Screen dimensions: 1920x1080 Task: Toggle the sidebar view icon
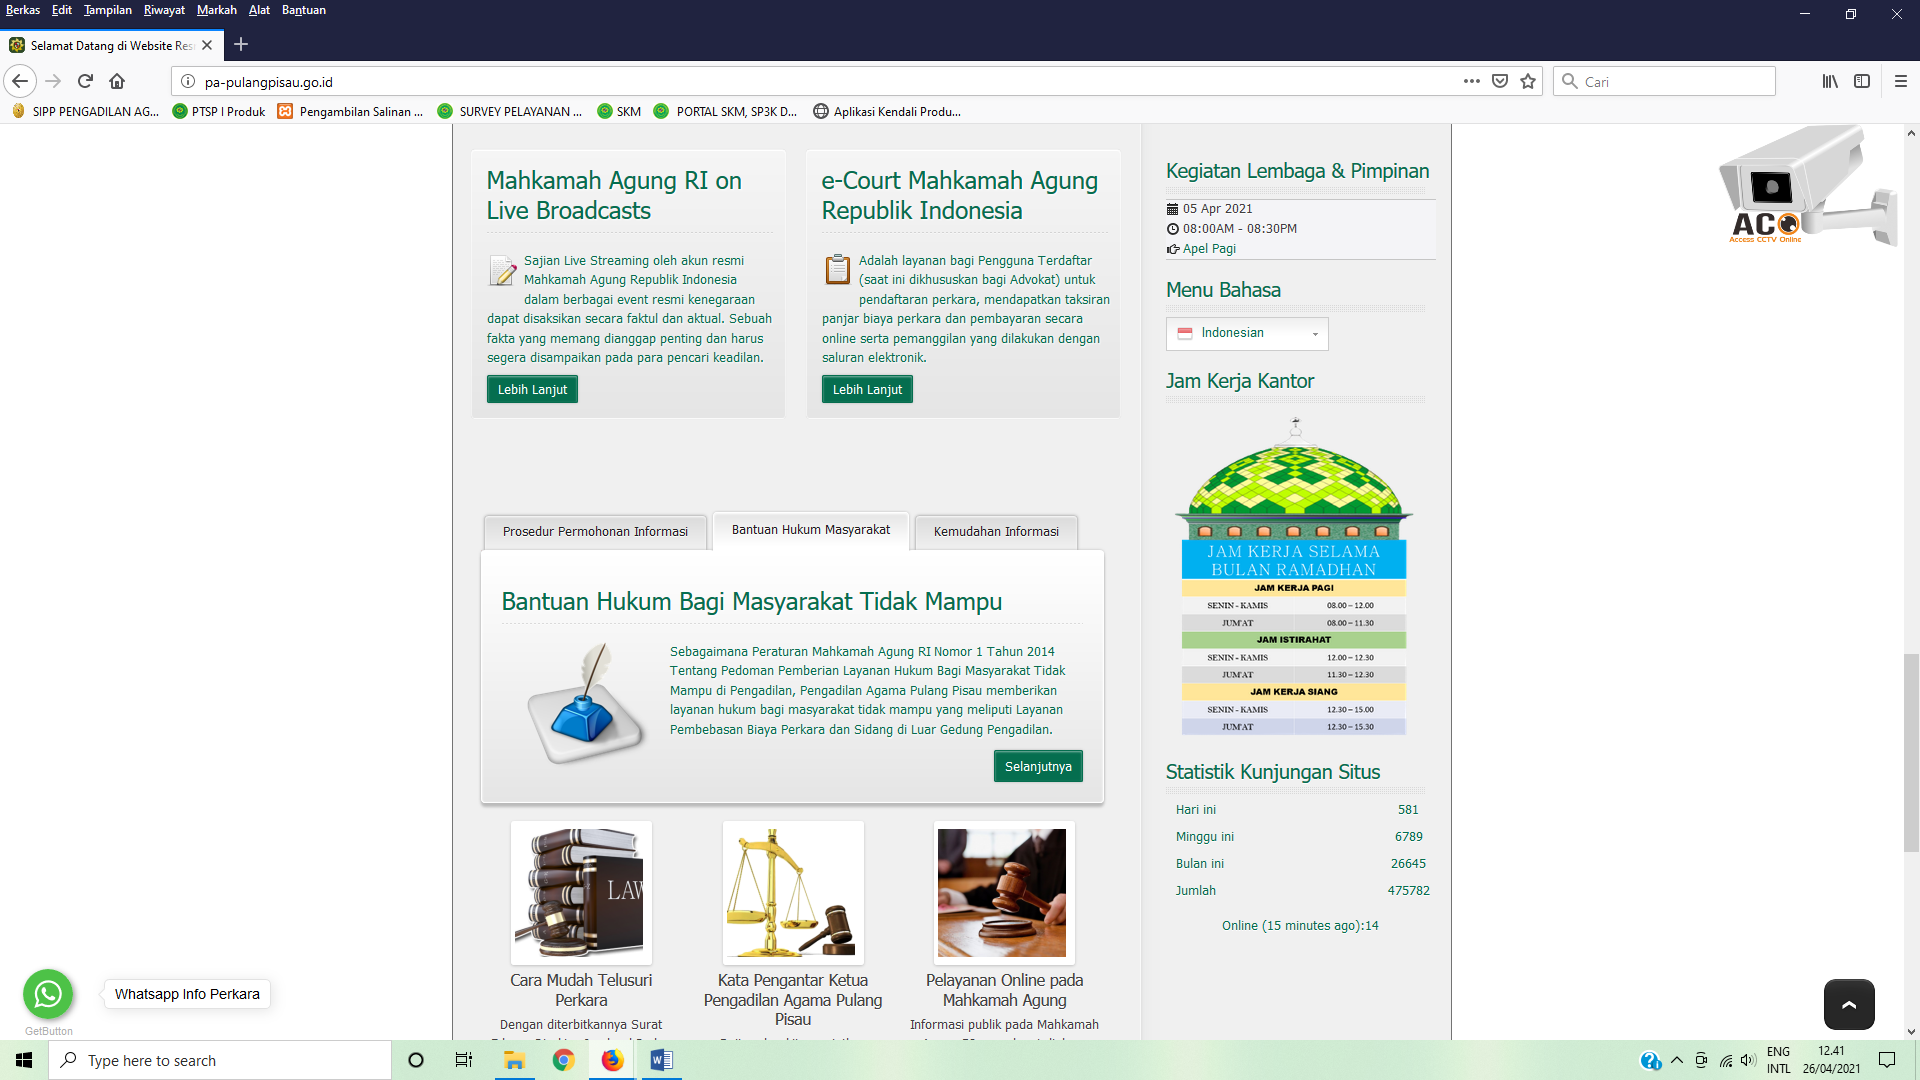coord(1861,81)
